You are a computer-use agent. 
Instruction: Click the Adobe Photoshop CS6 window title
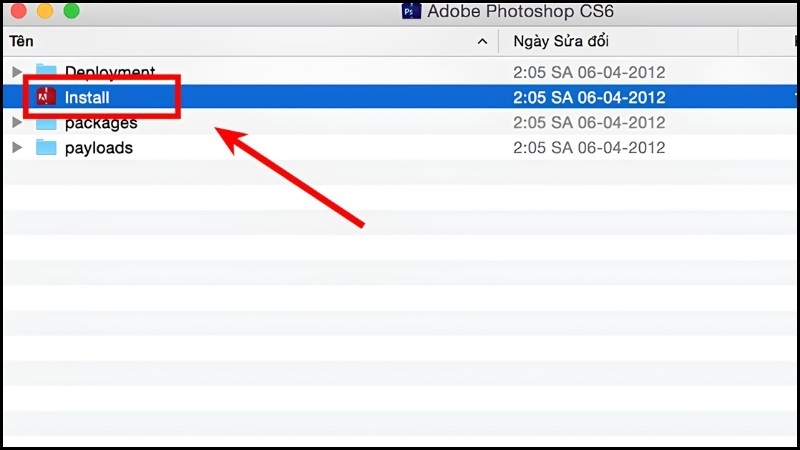point(520,11)
